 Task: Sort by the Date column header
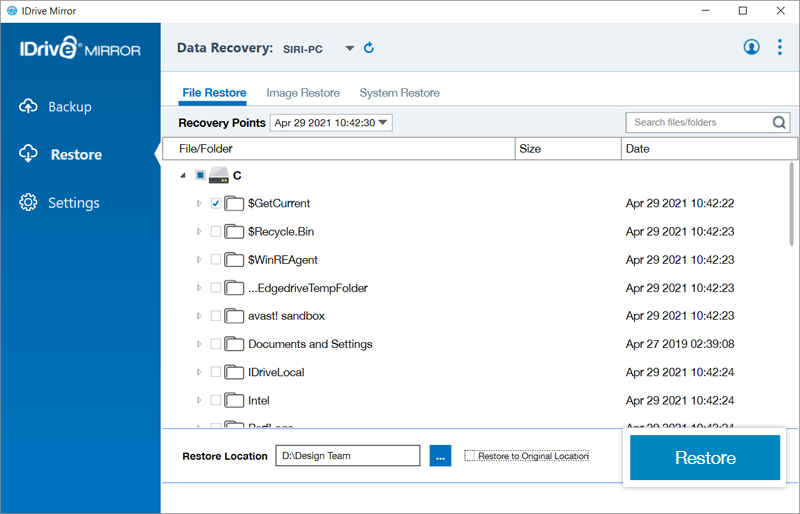(709, 149)
